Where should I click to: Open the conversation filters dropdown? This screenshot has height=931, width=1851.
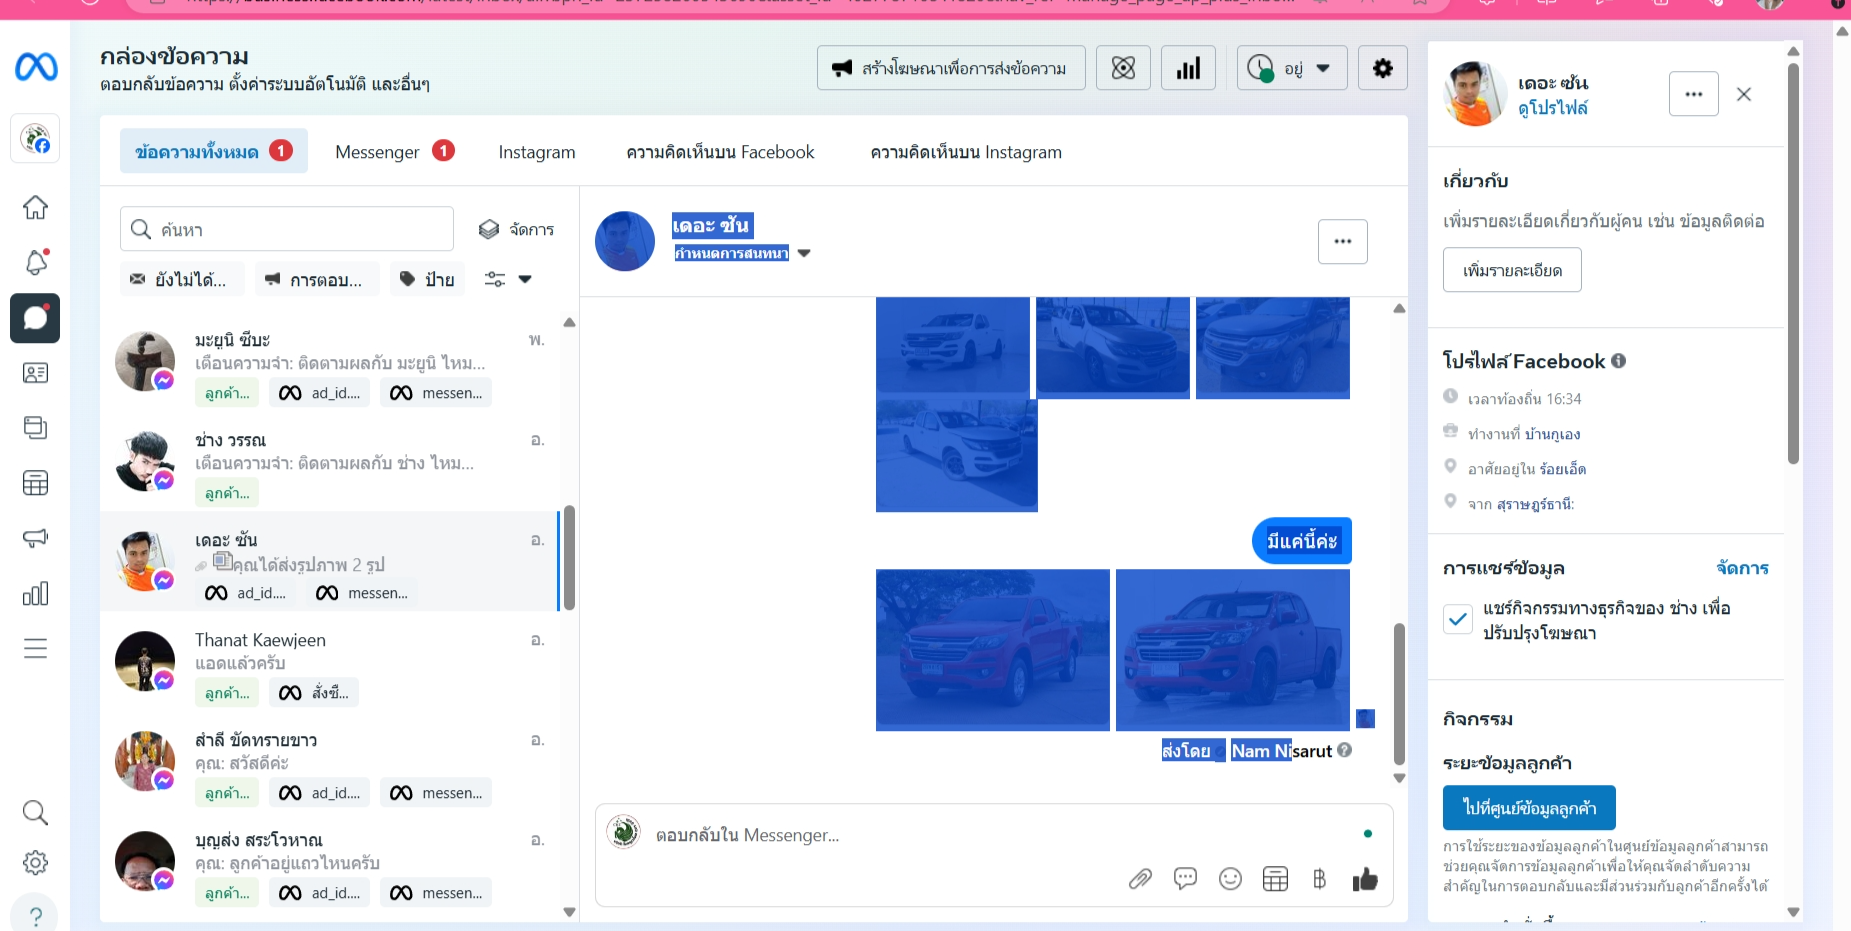tap(508, 279)
